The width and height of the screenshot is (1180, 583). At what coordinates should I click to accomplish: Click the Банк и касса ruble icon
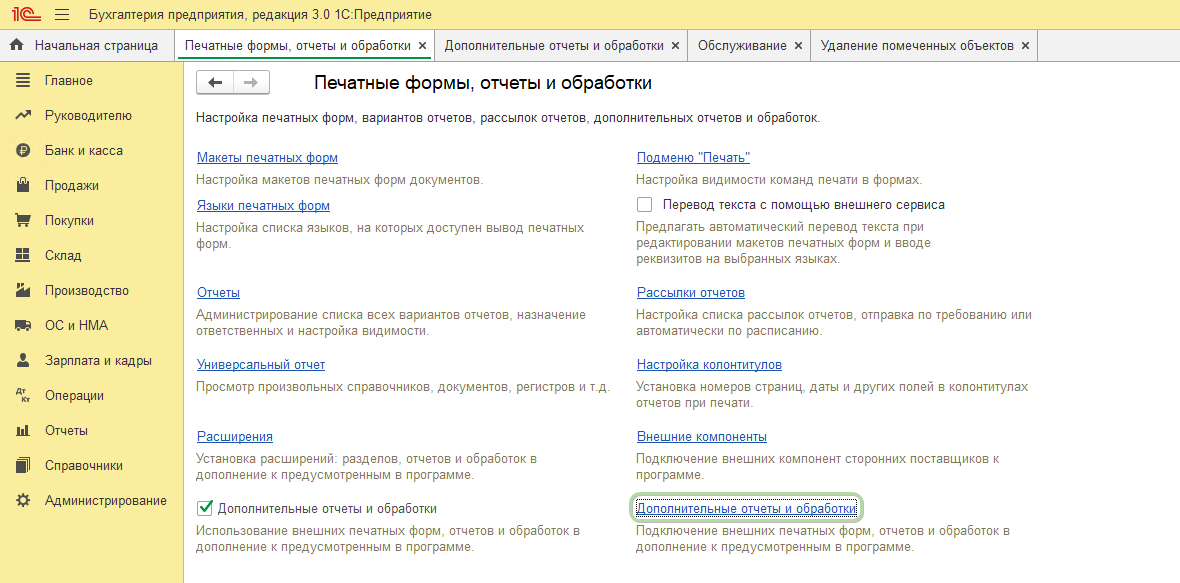point(23,150)
